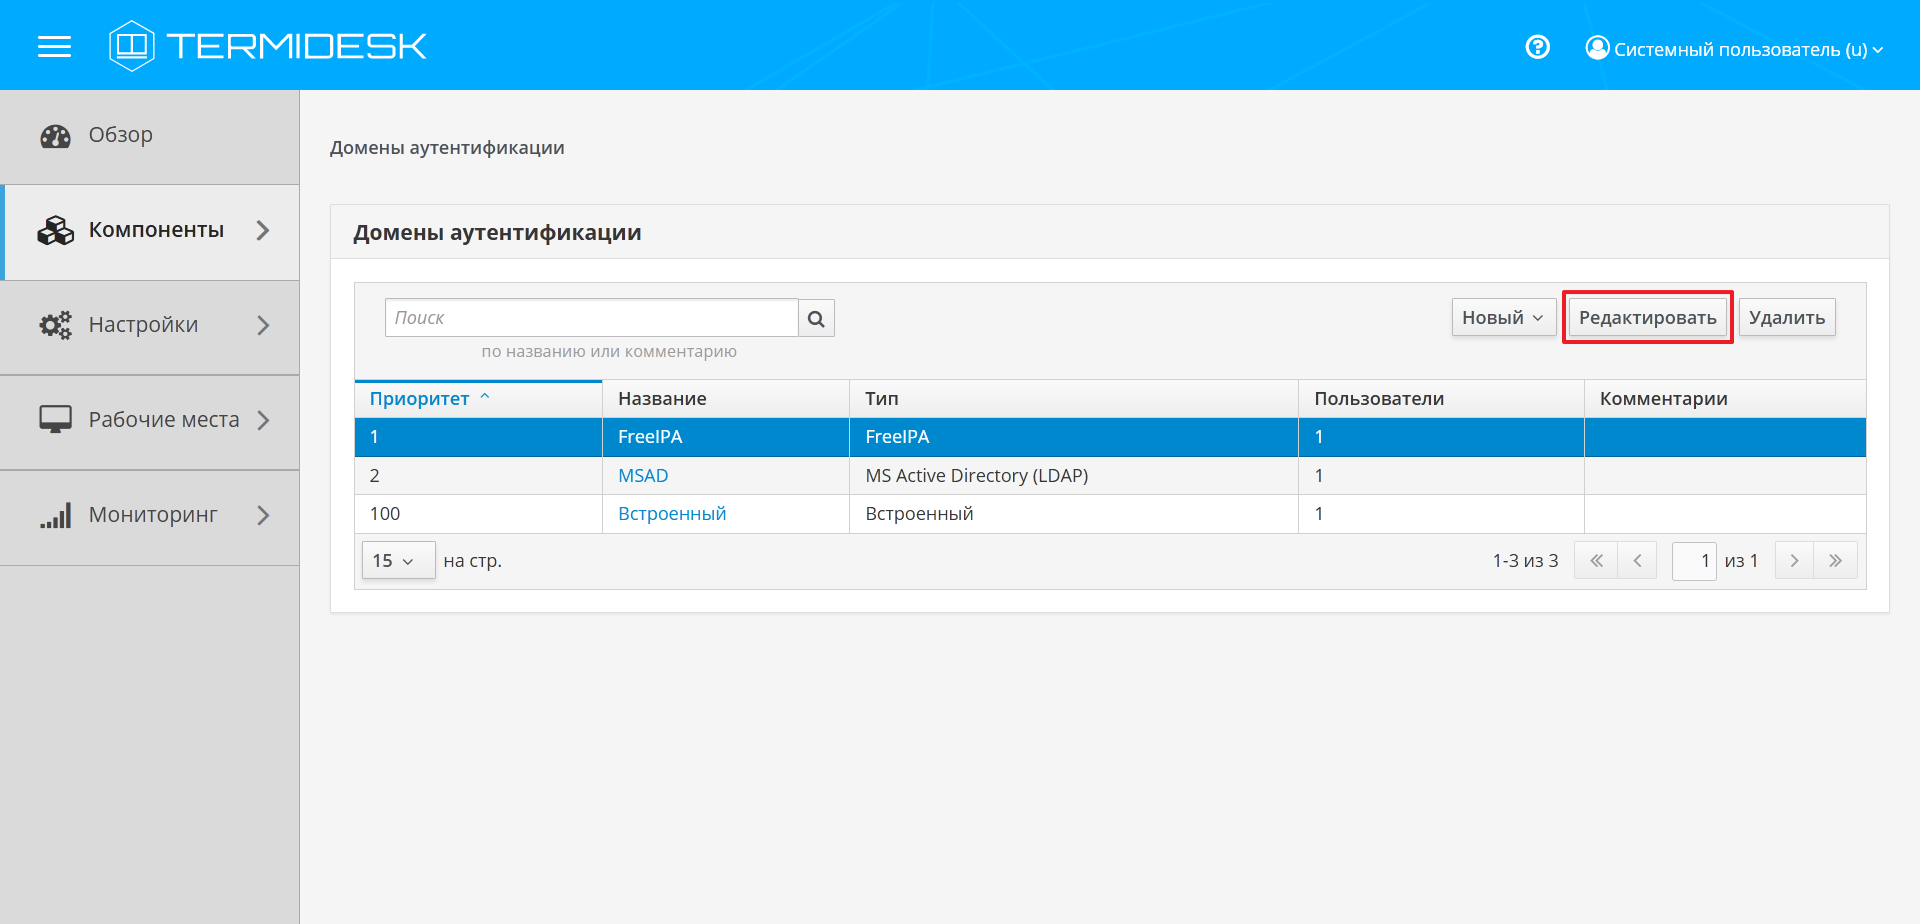The image size is (1920, 924).
Task: Click the Termidesk logo icon
Action: 131,46
